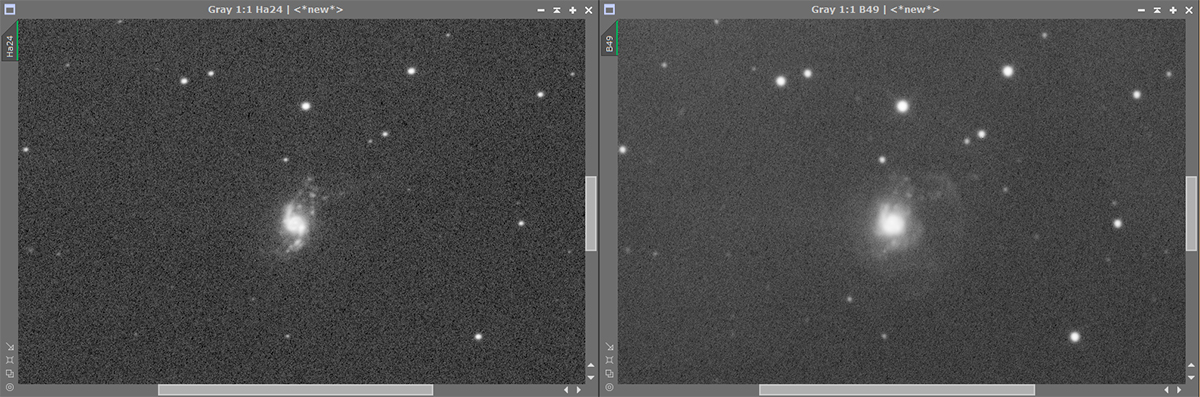Click the Ha24 vertical scrollbar thumb
Image resolution: width=1200 pixels, height=397 pixels.
pyautogui.click(x=591, y=213)
